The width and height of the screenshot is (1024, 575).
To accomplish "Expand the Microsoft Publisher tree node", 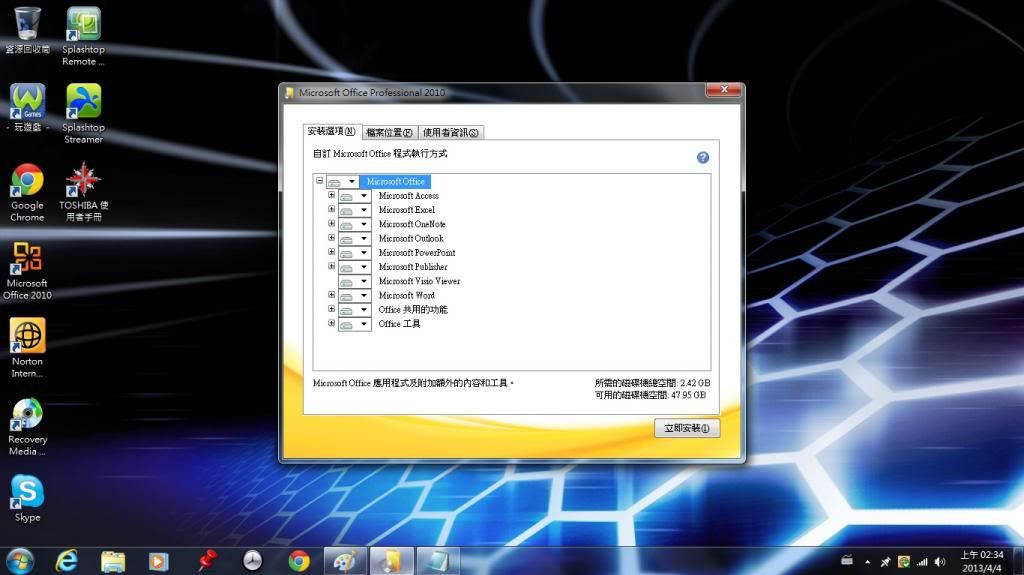I will 331,266.
